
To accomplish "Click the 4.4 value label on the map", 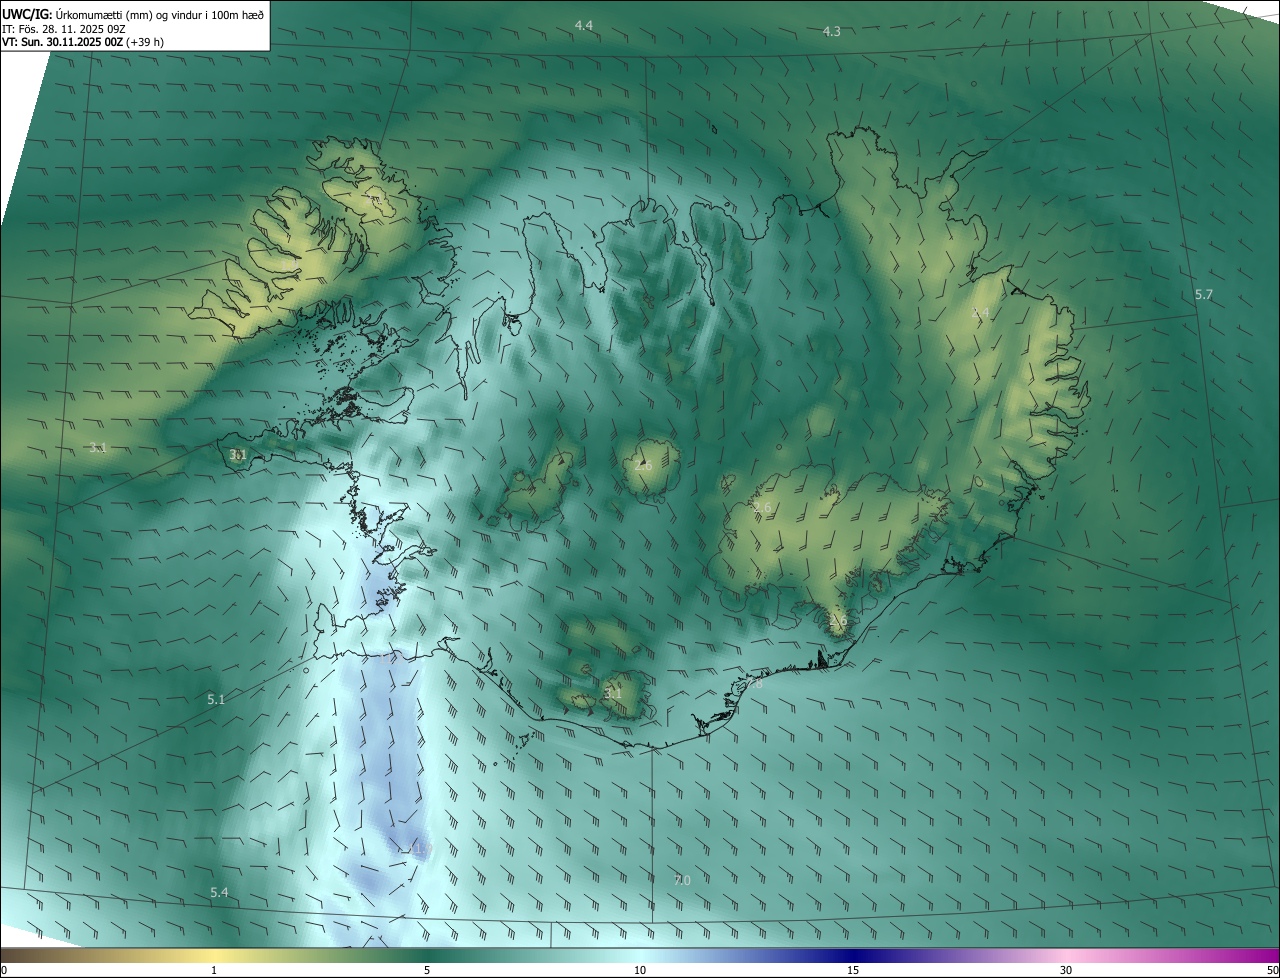I will 584,25.
